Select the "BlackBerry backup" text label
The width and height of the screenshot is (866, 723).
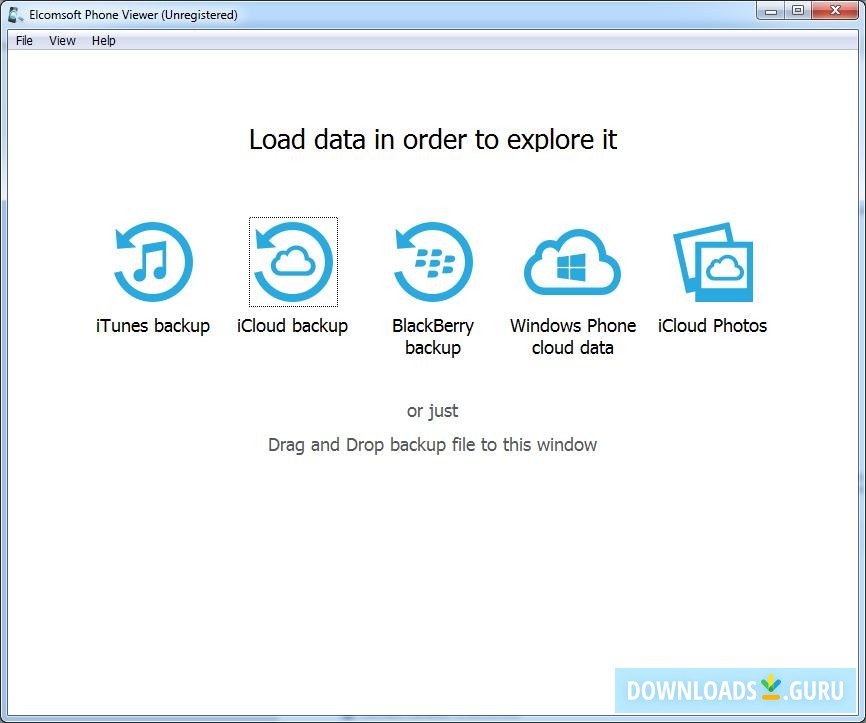(x=432, y=336)
